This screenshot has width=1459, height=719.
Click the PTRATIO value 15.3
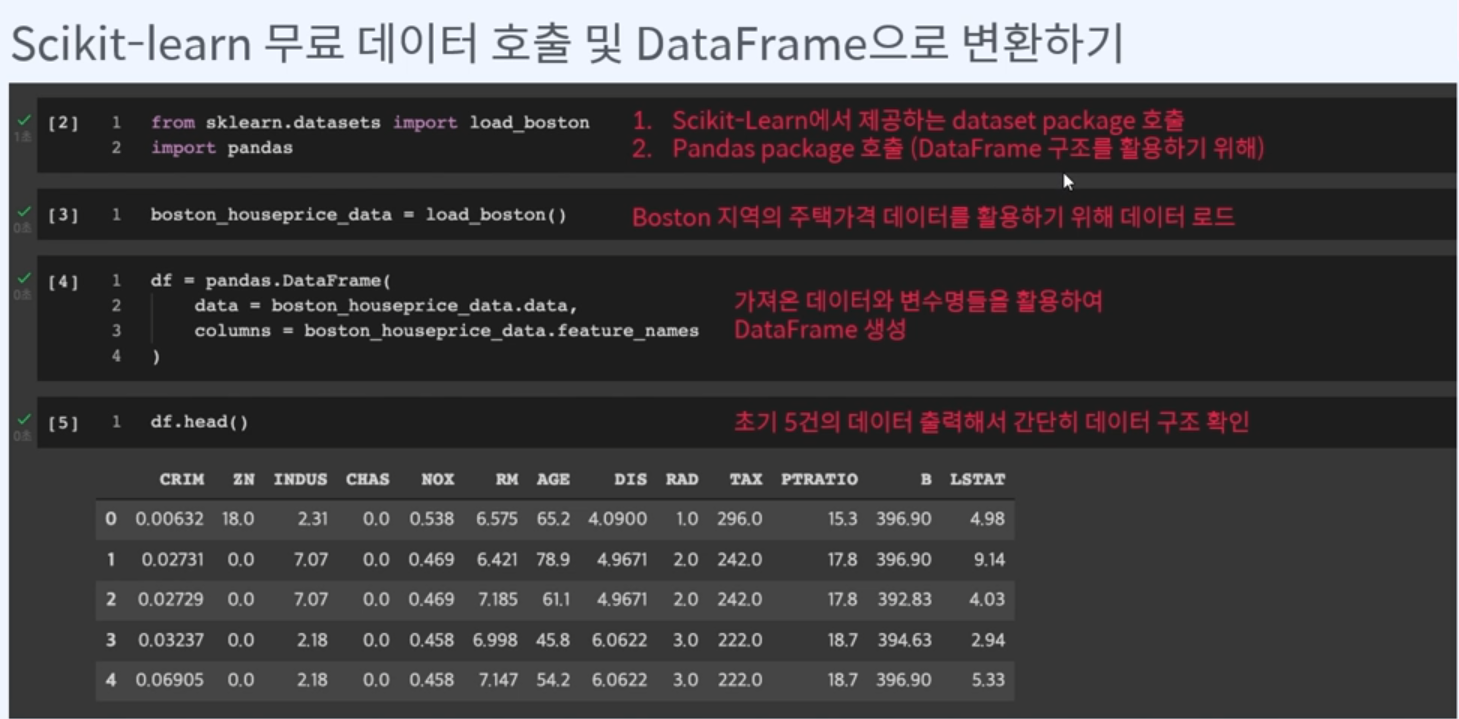pos(842,519)
